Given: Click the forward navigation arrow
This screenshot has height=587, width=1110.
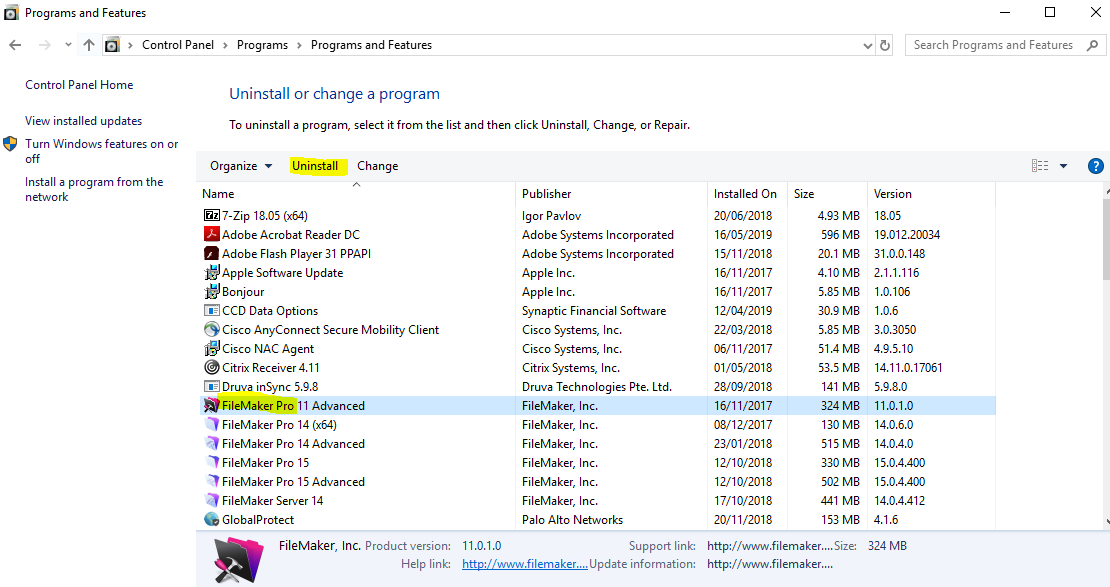Looking at the screenshot, I should click(x=45, y=45).
